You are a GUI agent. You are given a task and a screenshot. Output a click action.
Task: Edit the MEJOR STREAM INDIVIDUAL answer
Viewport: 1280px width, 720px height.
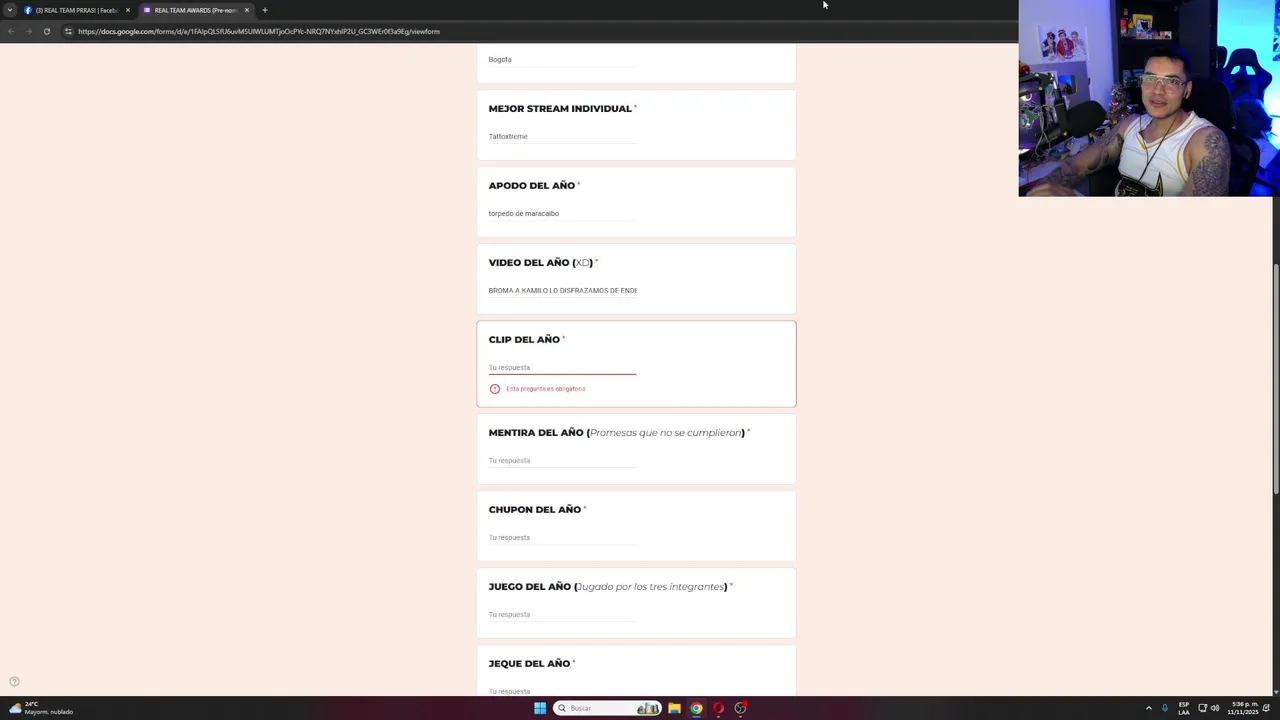pos(562,137)
